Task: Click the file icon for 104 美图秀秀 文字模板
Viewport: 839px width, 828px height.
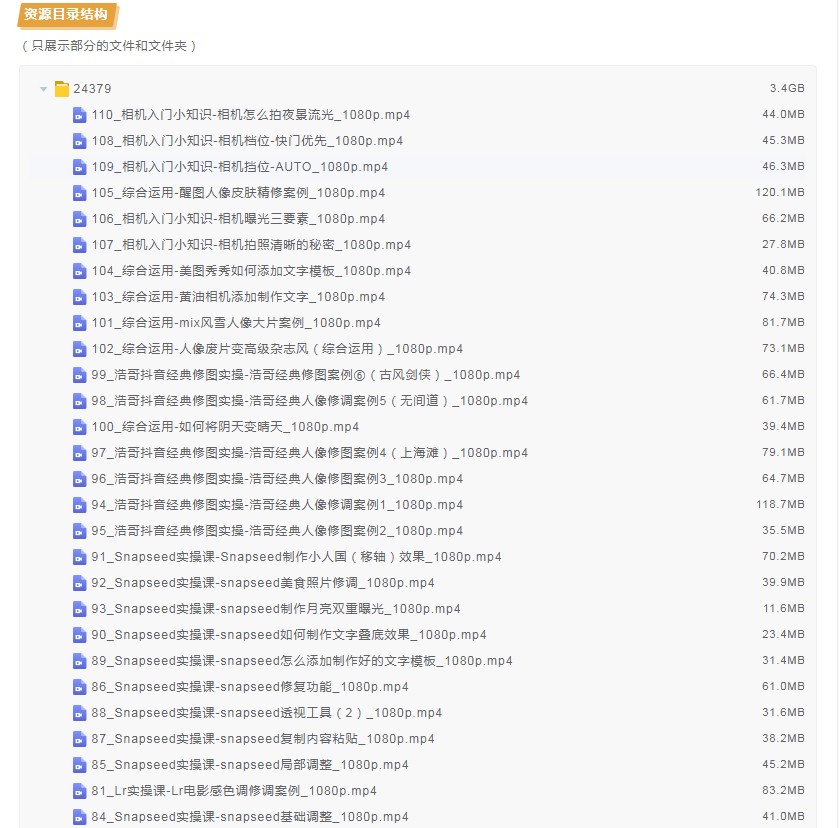Action: pyautogui.click(x=79, y=271)
